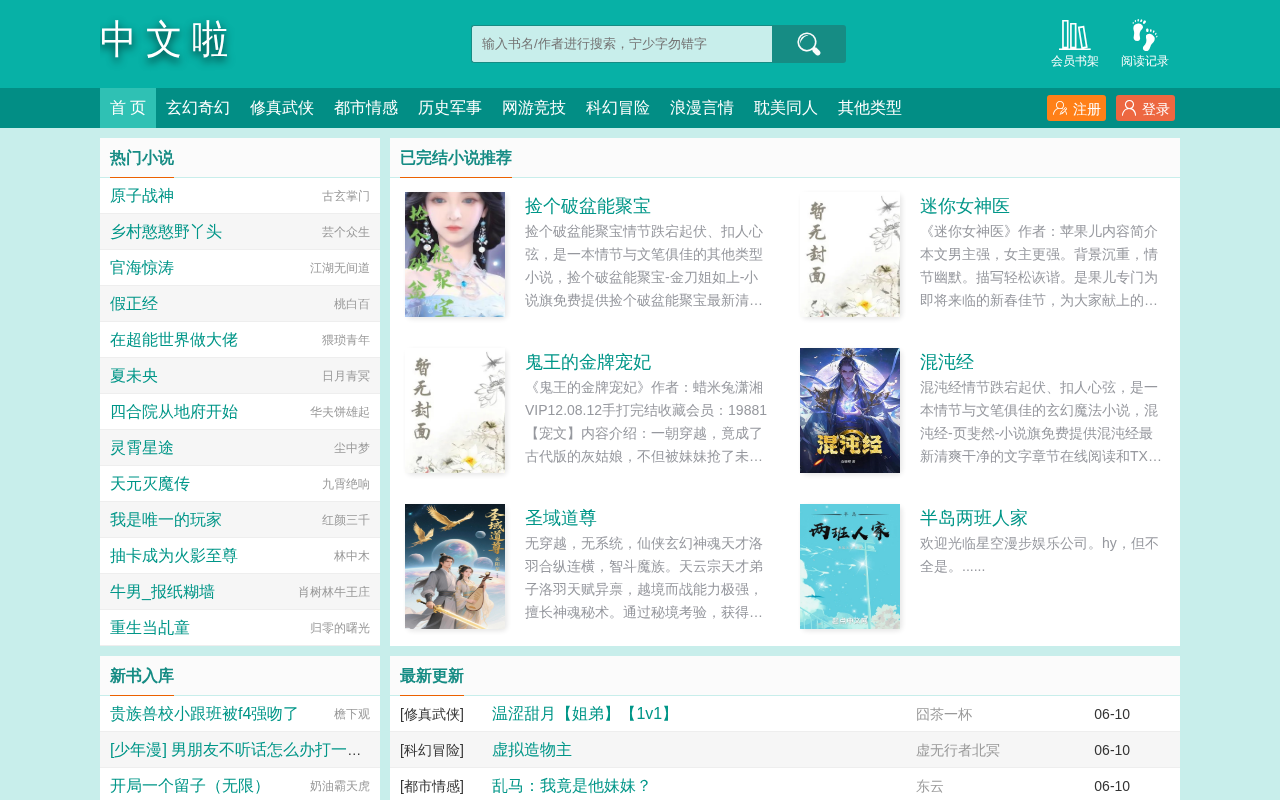Click the 混沌经 description text
1280x800 pixels.
[x=1041, y=422]
